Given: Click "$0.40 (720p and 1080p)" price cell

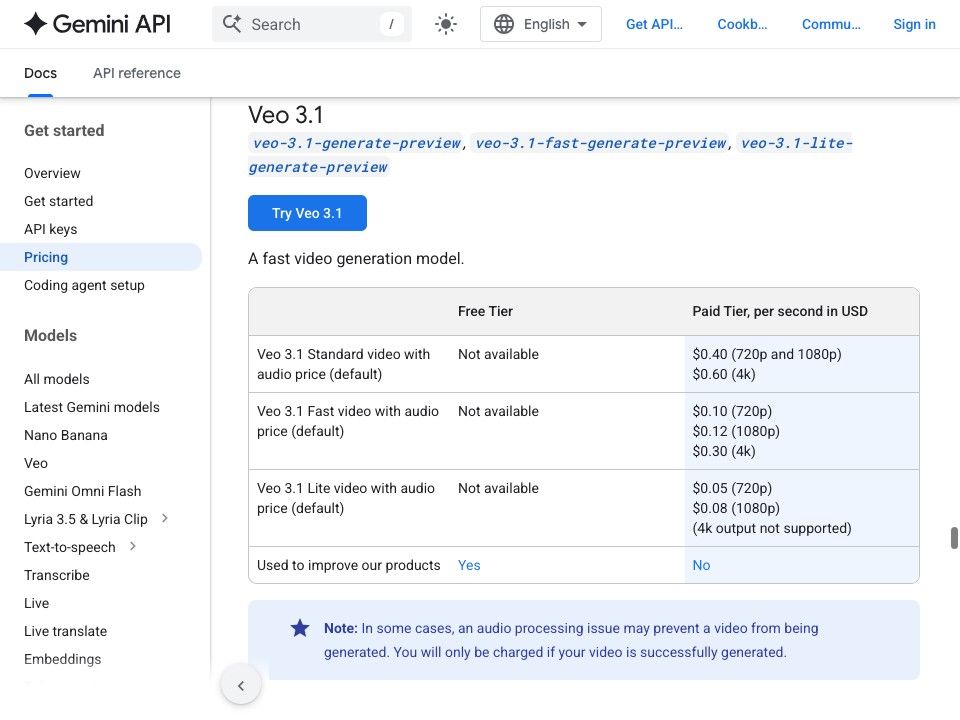Looking at the screenshot, I should pos(767,354).
